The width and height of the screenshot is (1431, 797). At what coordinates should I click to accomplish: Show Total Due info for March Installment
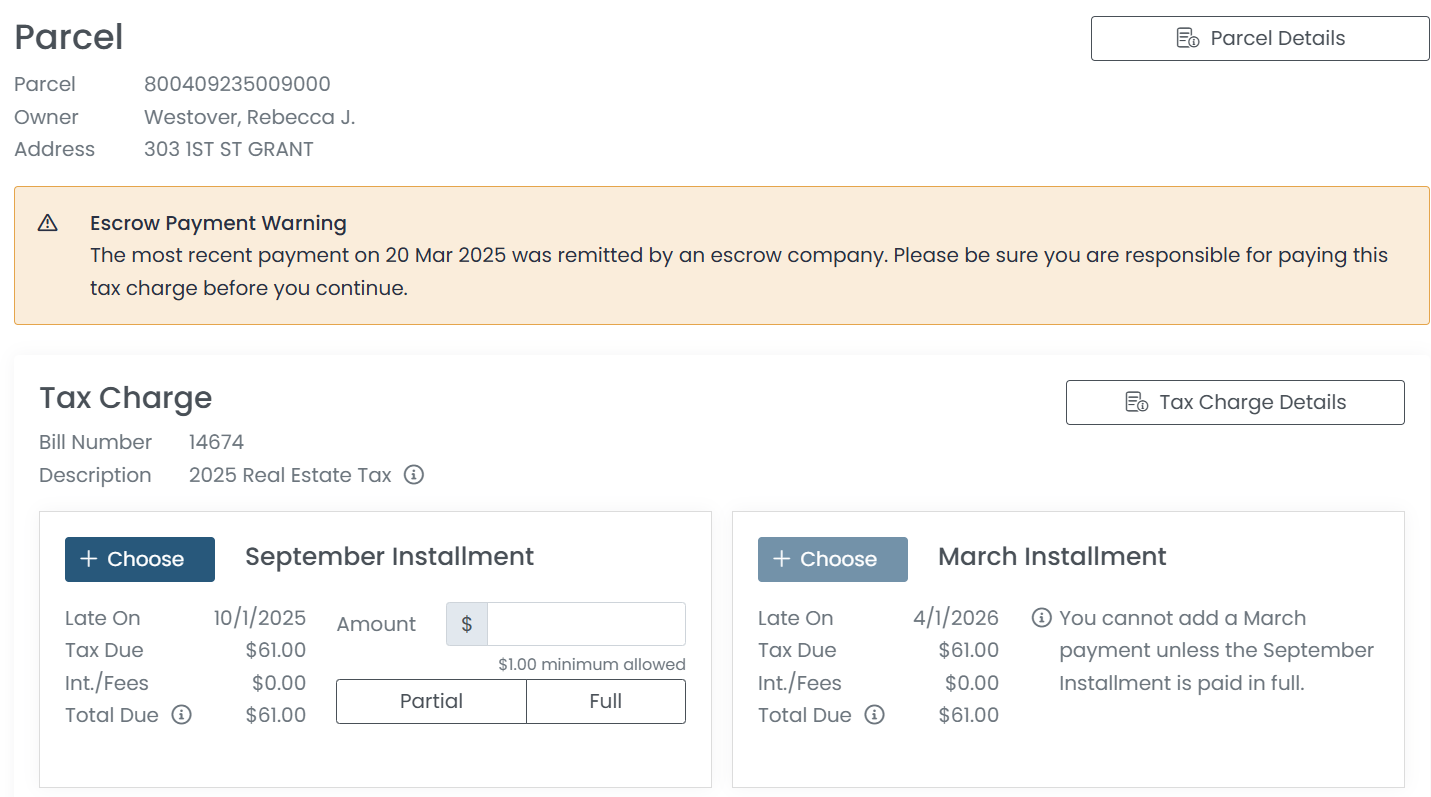point(874,715)
